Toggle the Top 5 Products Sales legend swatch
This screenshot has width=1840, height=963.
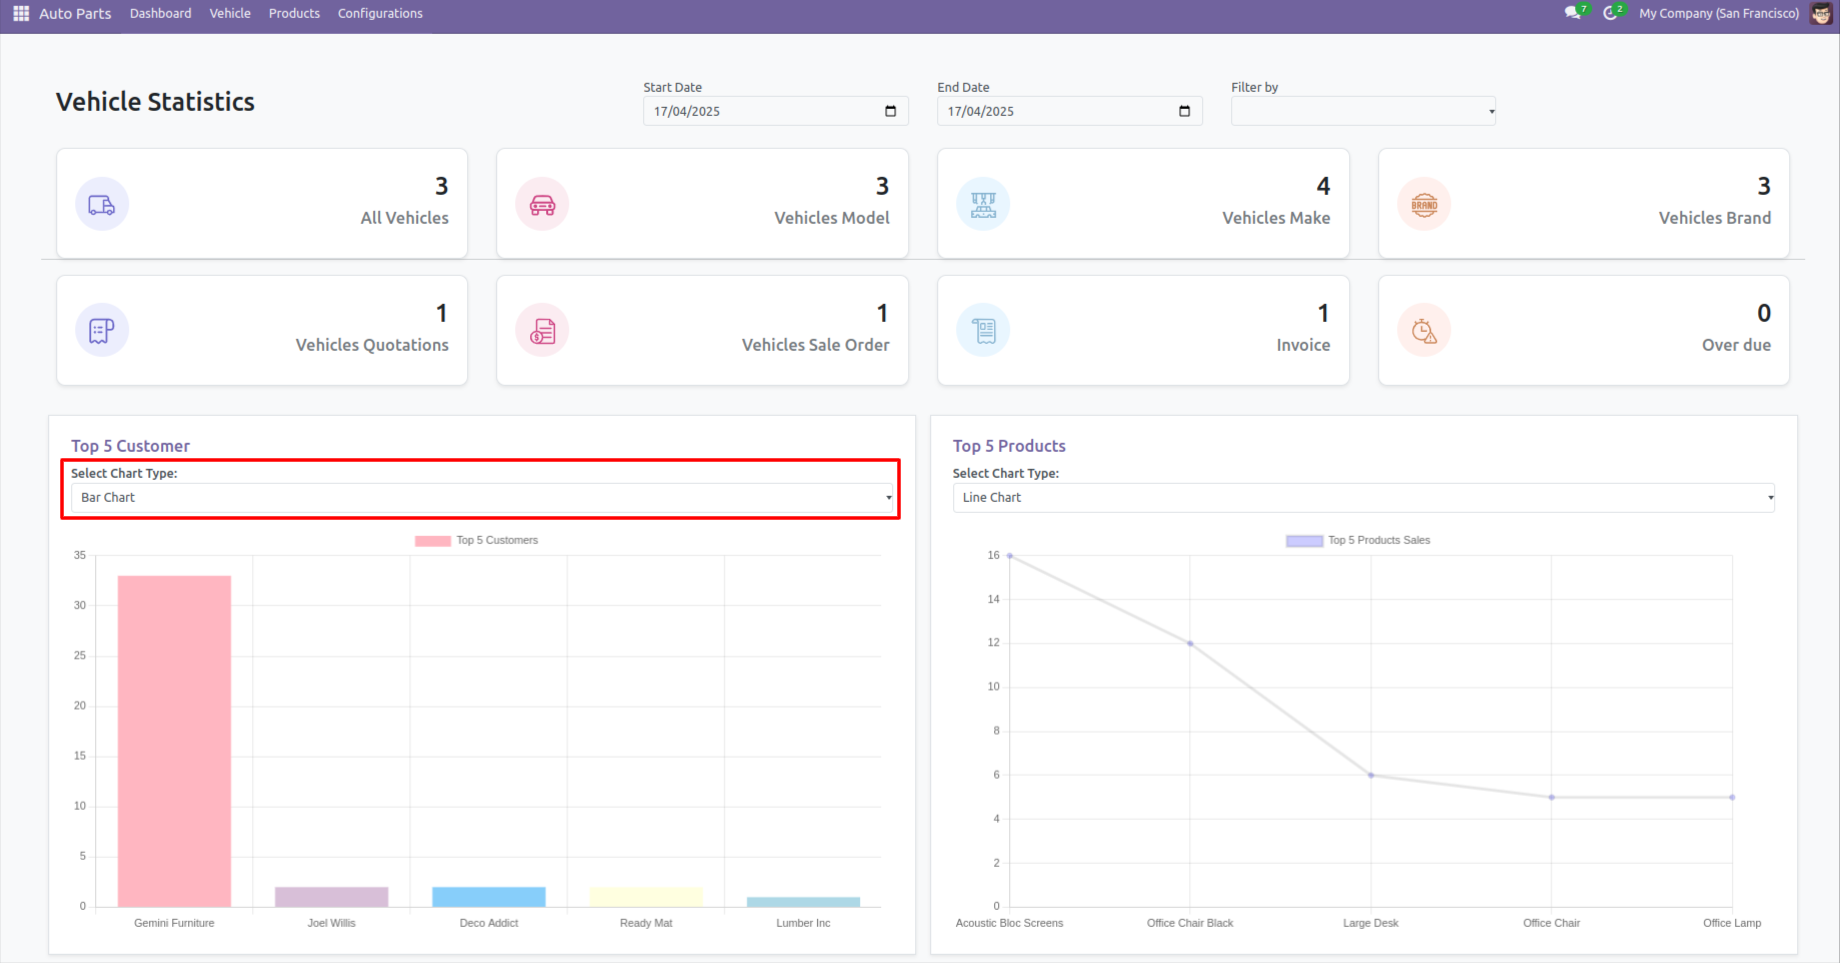coord(1304,541)
